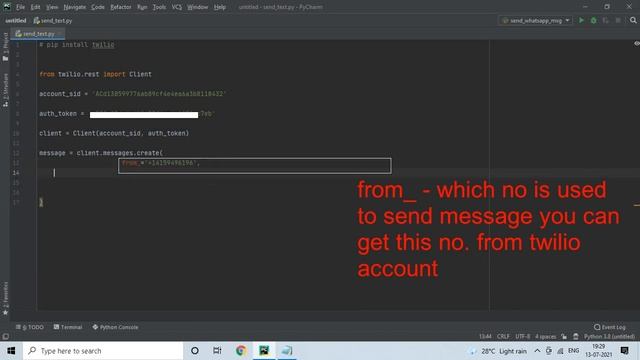640x360 pixels.
Task: Open the Windows notification center
Action: 624,351
